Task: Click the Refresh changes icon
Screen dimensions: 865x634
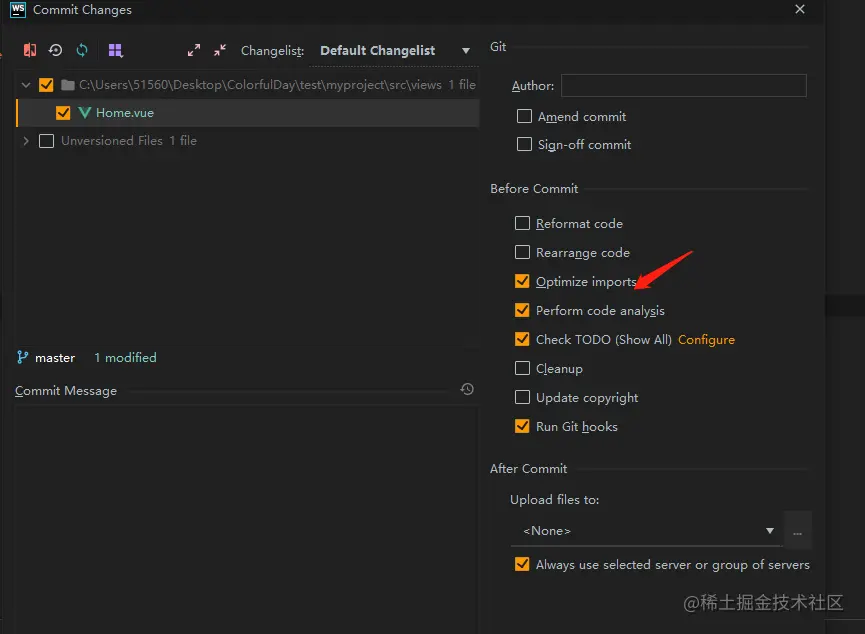Action: (x=82, y=50)
